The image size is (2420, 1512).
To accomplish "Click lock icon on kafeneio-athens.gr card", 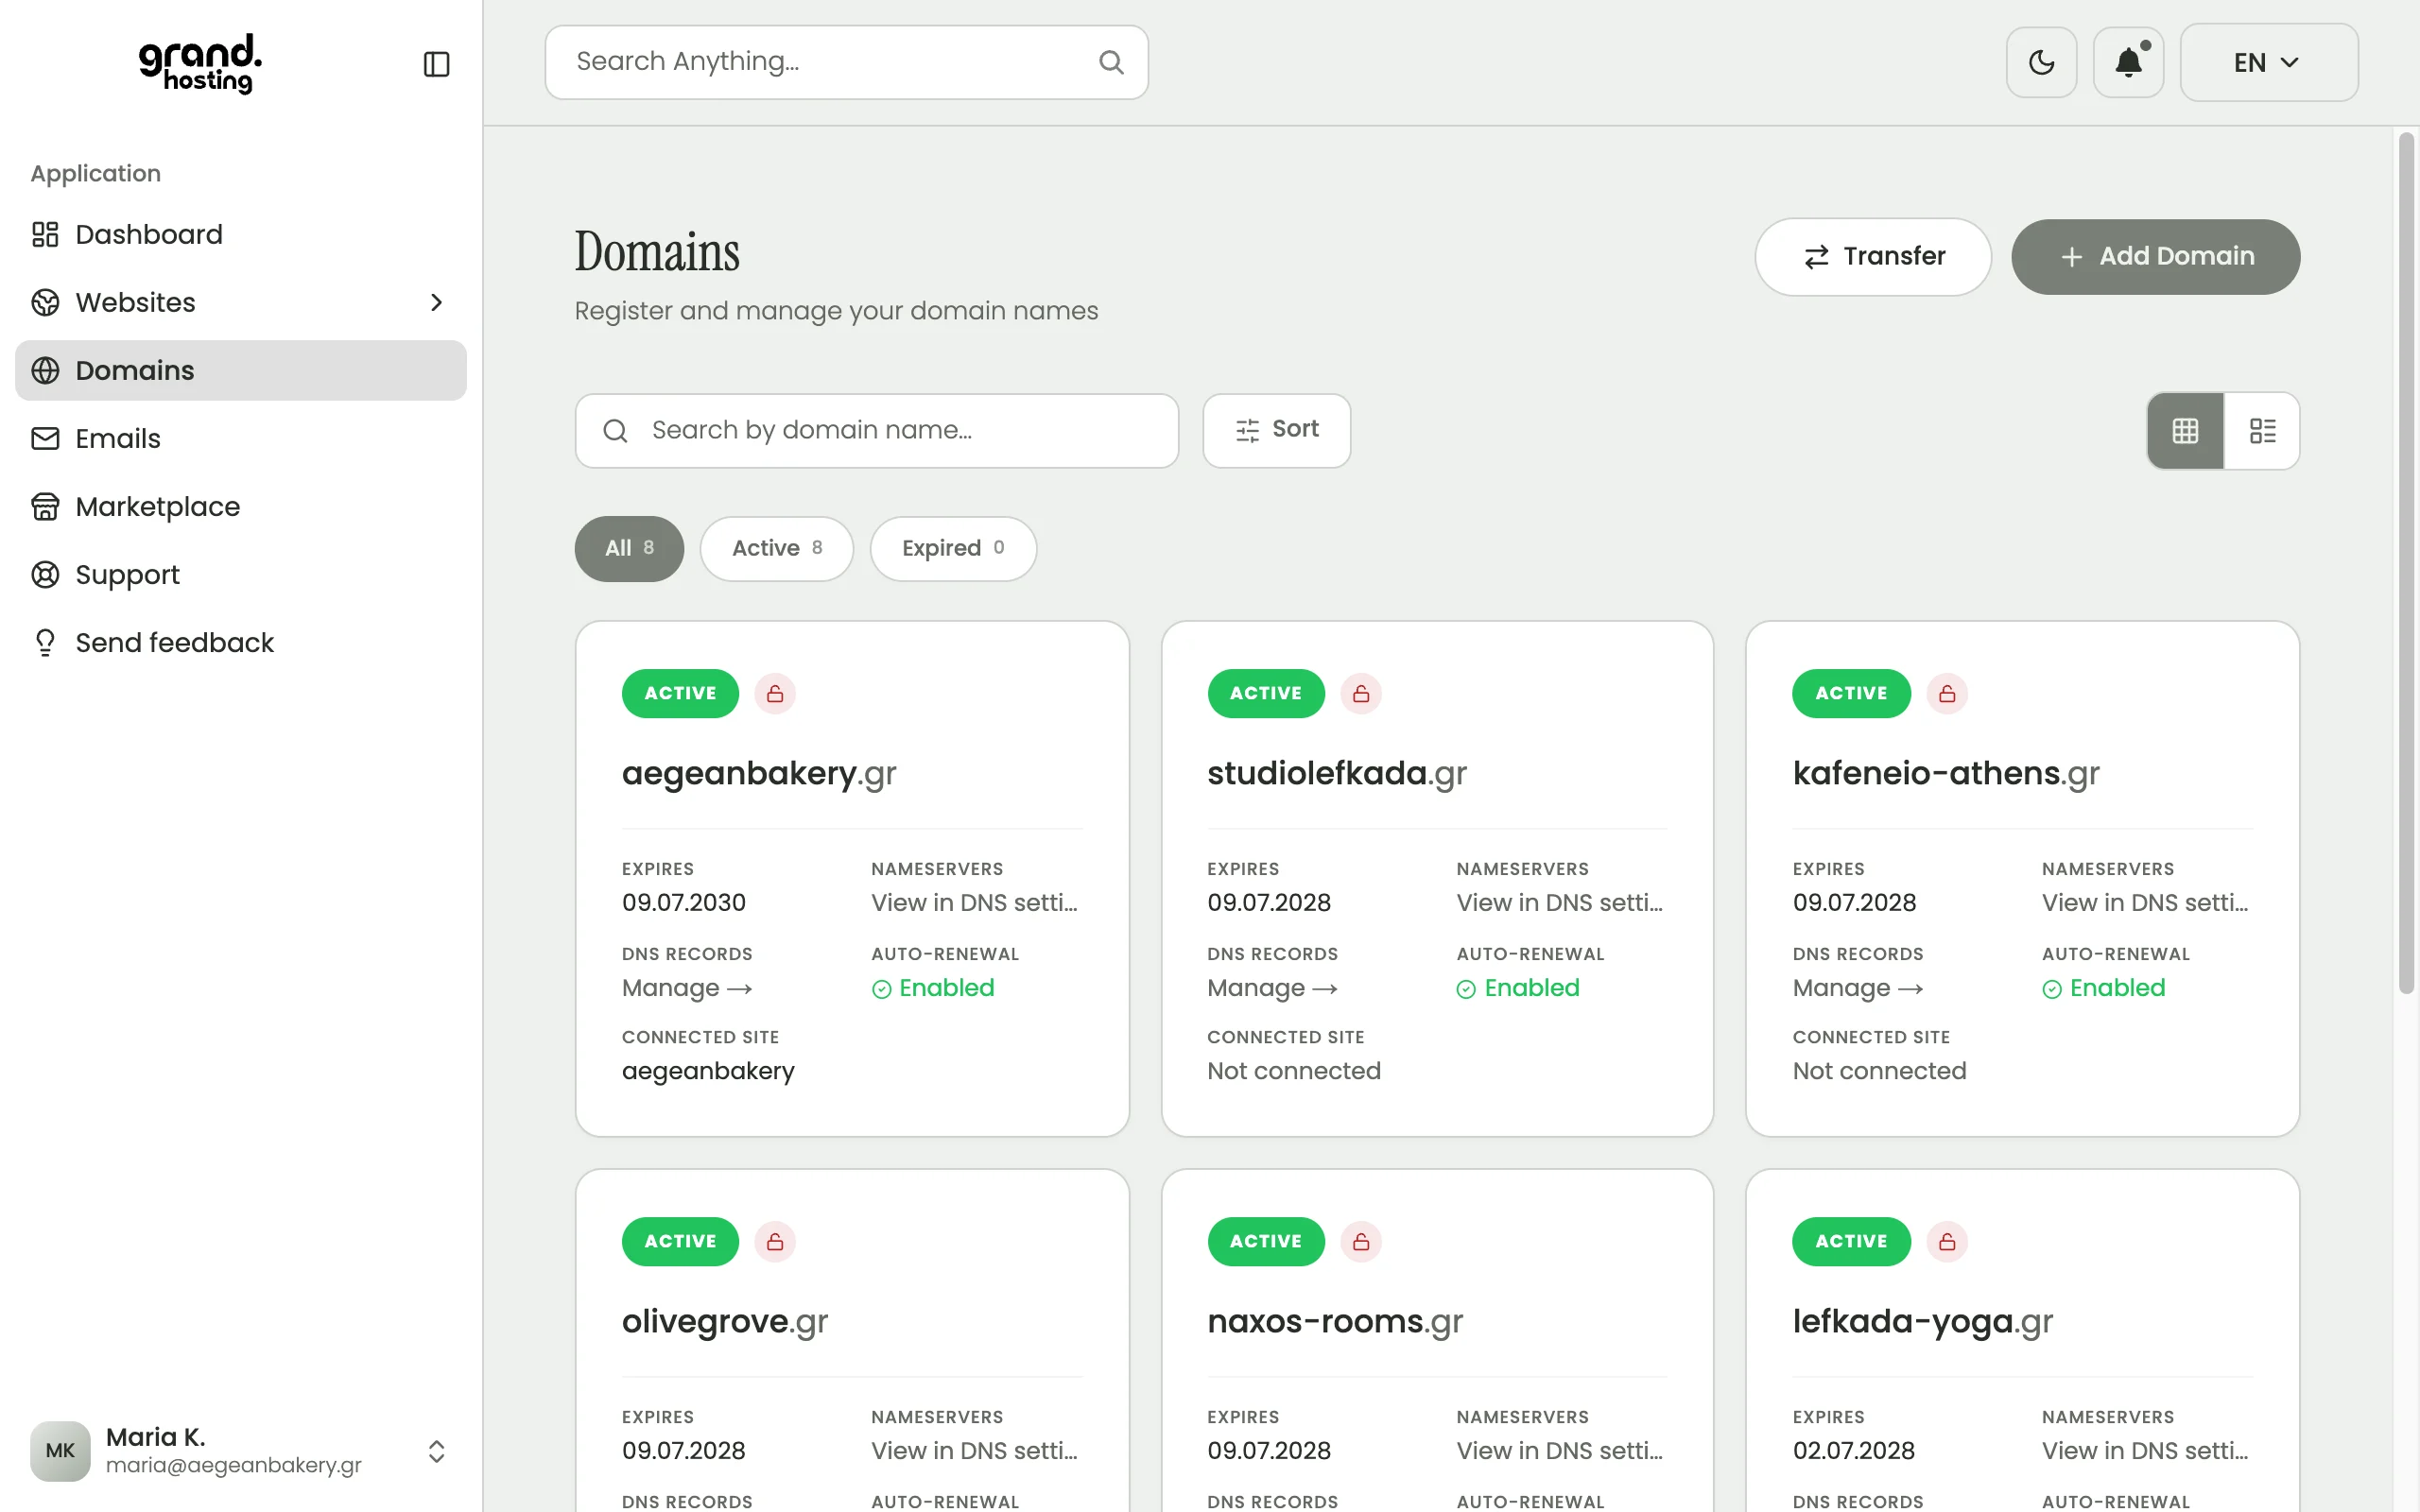I will (1947, 693).
